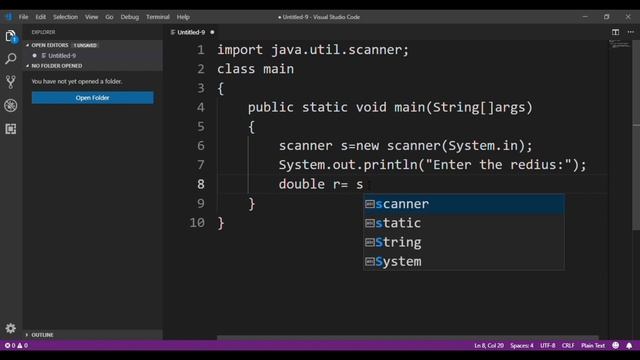Screen dimensions: 640x360
Task: Click the EXPLORER panel title
Action: [43, 32]
